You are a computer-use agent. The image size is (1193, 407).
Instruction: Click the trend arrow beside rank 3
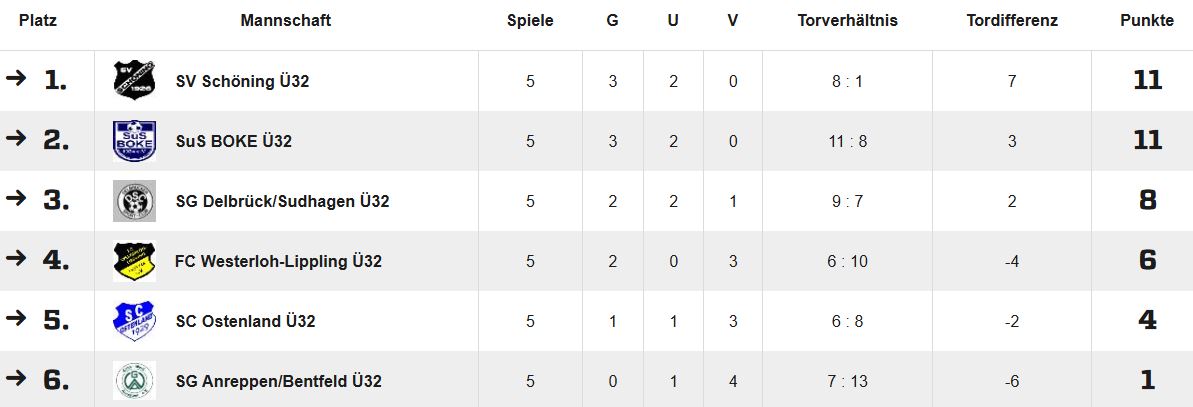(x=15, y=199)
